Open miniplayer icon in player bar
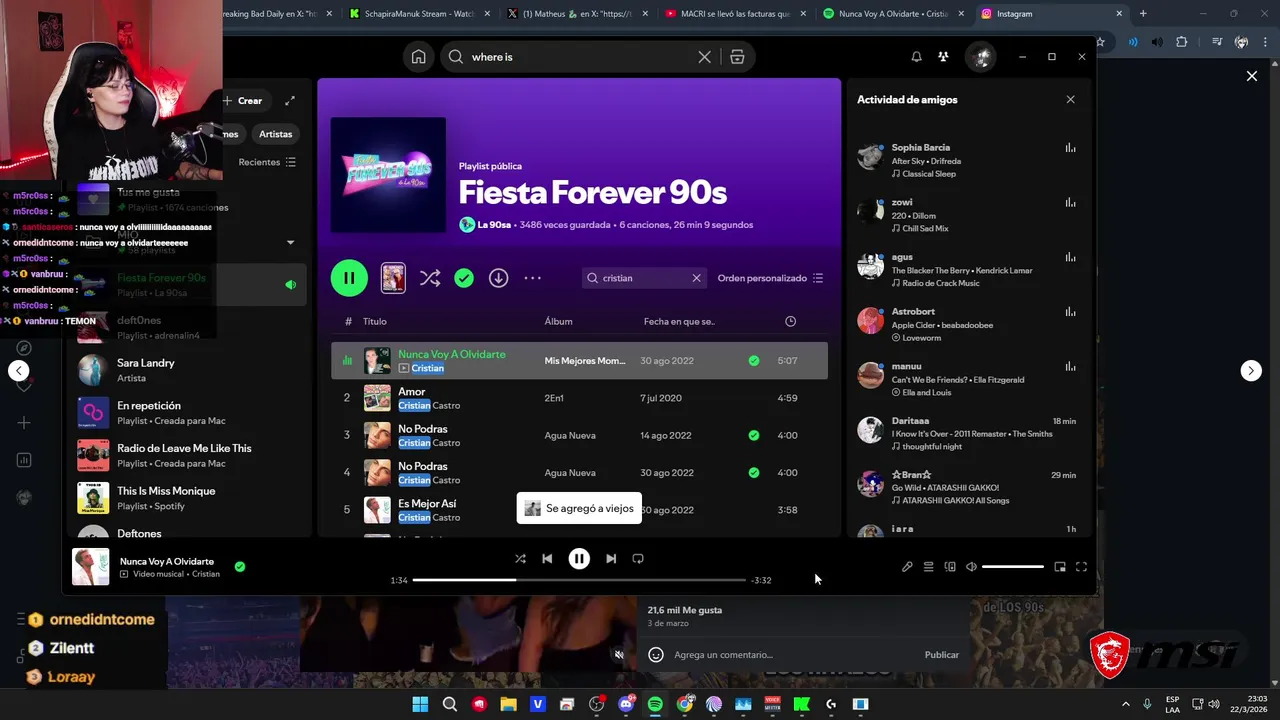 [1060, 567]
